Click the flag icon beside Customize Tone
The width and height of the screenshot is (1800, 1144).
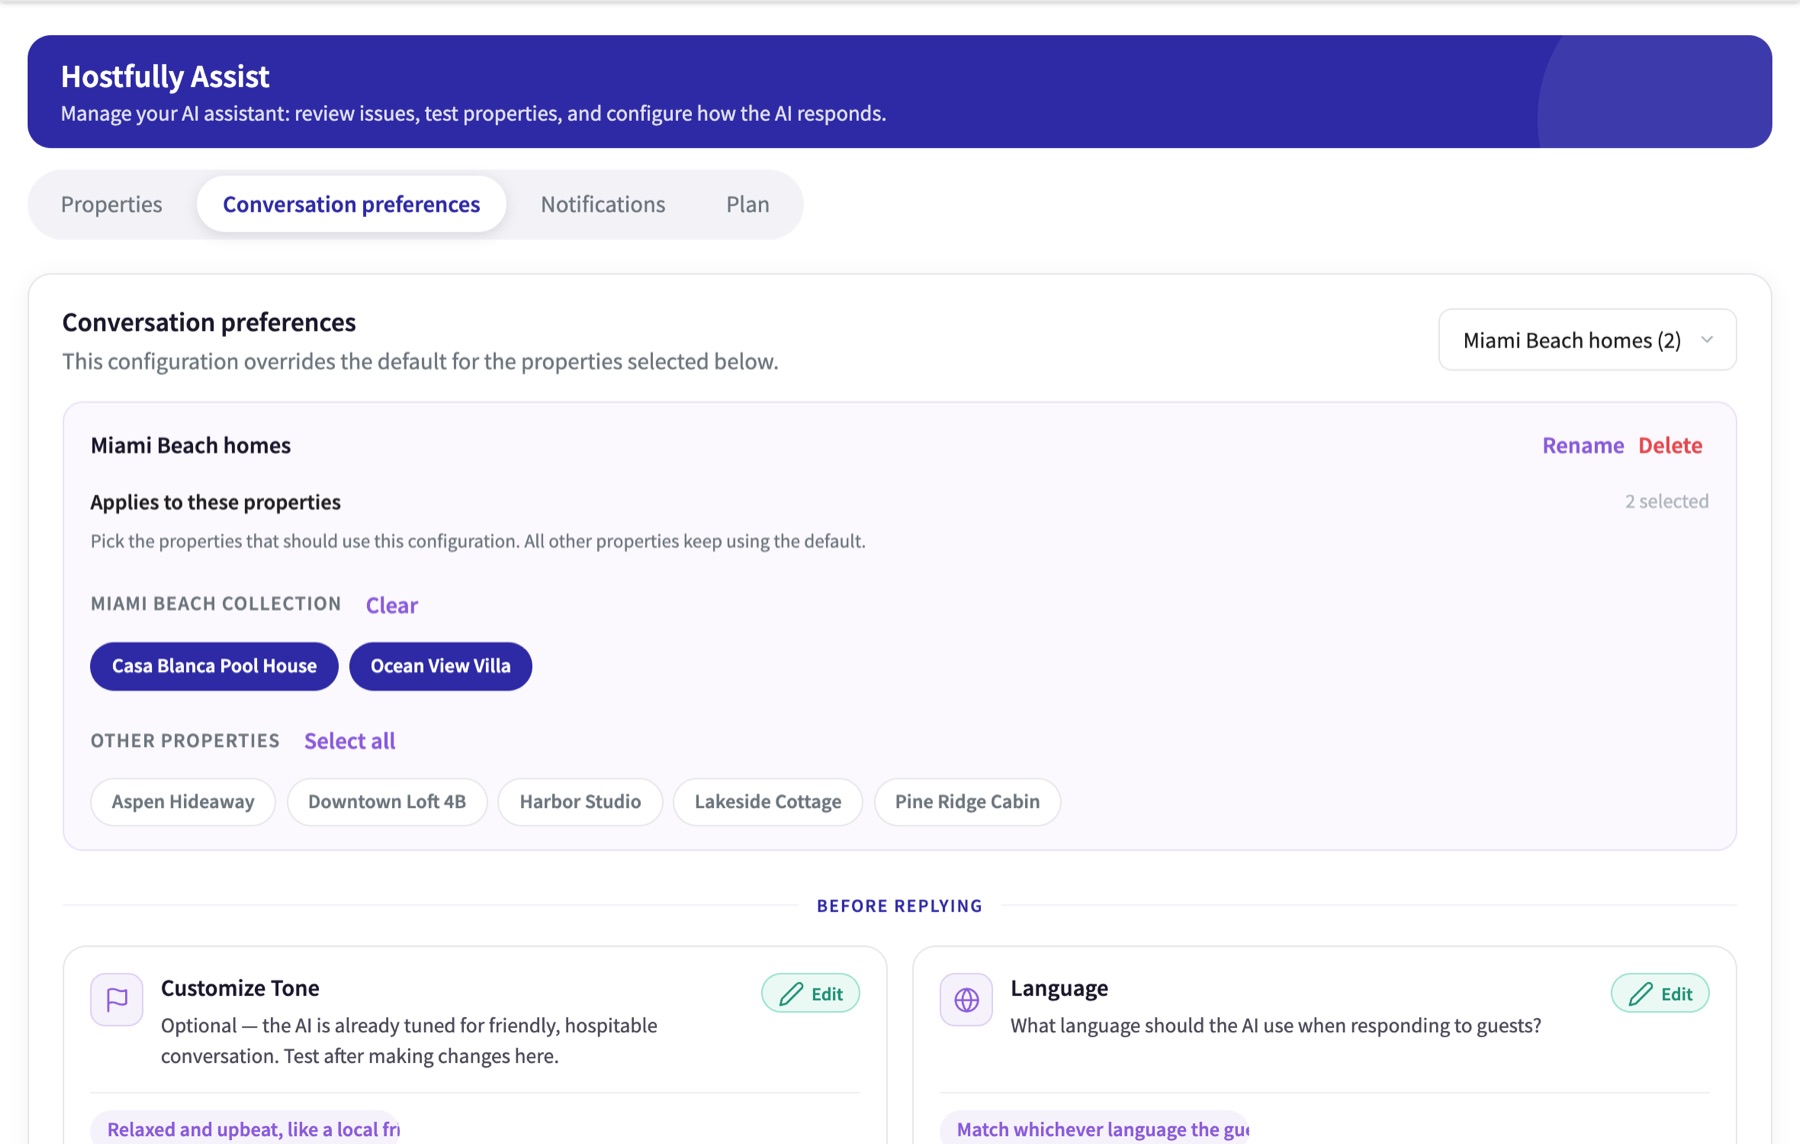(117, 999)
